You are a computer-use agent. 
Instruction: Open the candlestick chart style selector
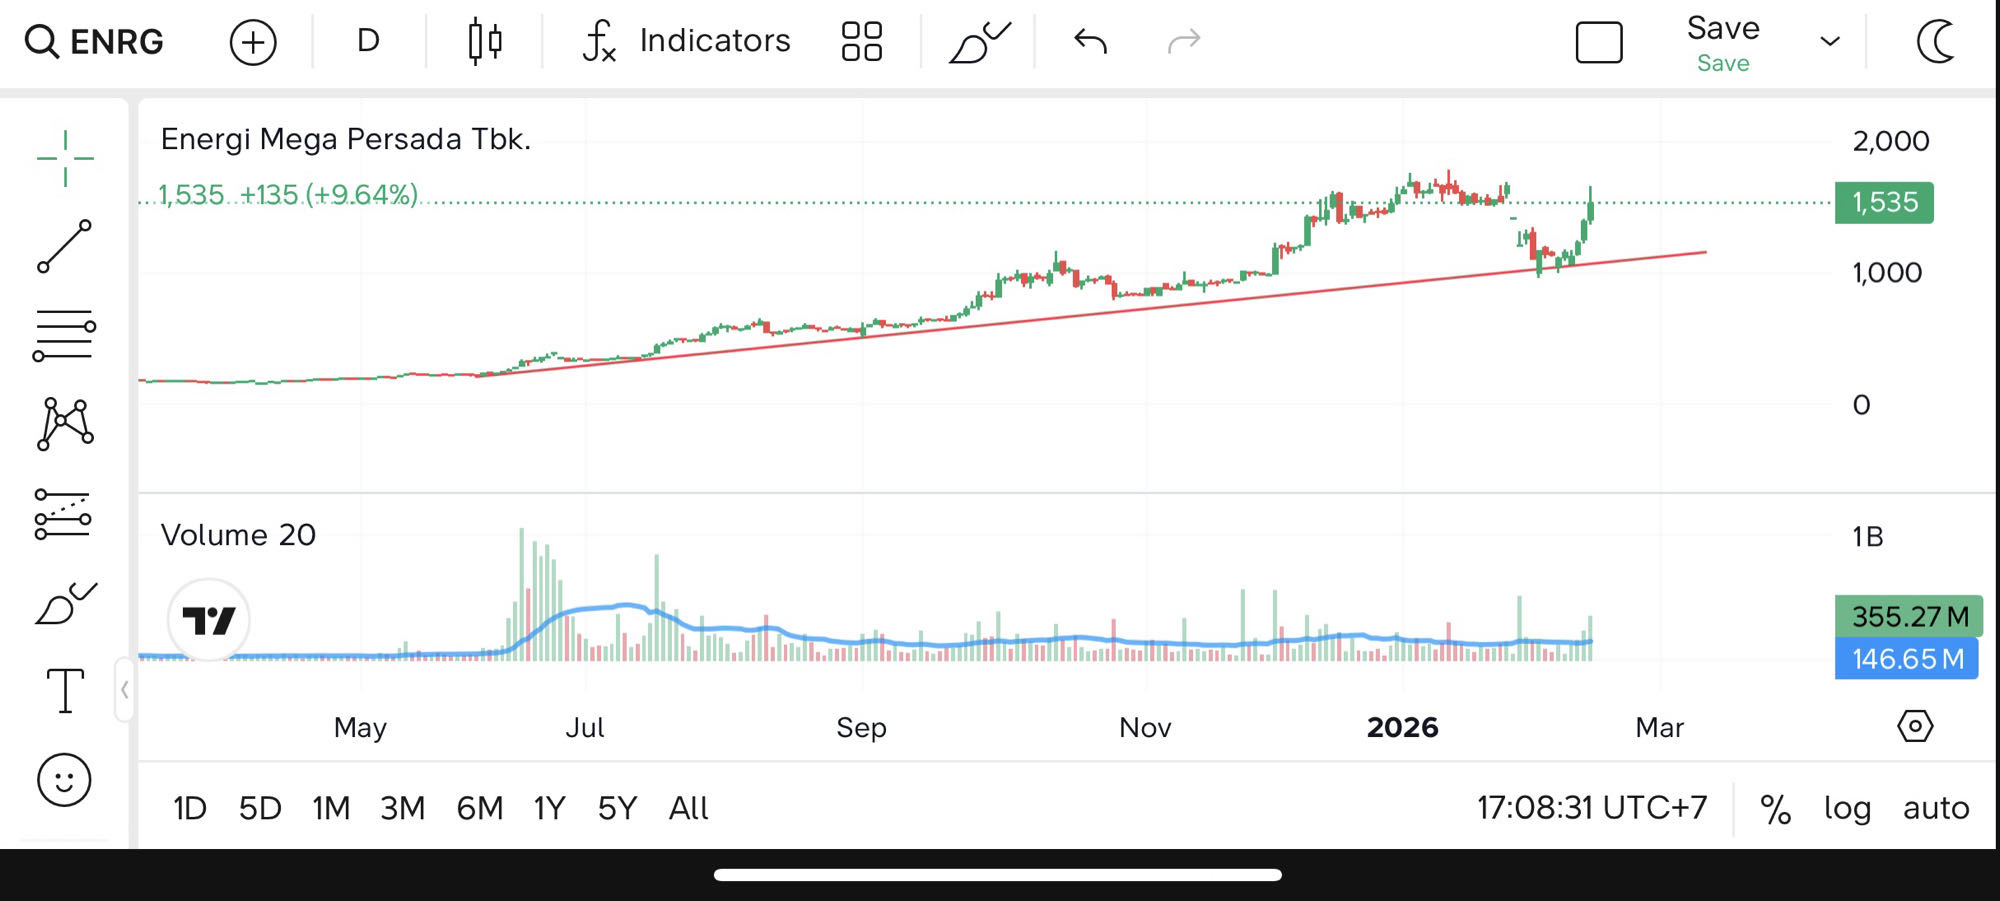[x=485, y=42]
